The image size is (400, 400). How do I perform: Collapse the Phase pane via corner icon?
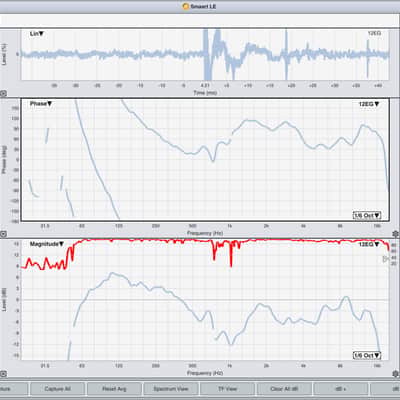pyautogui.click(x=3, y=234)
